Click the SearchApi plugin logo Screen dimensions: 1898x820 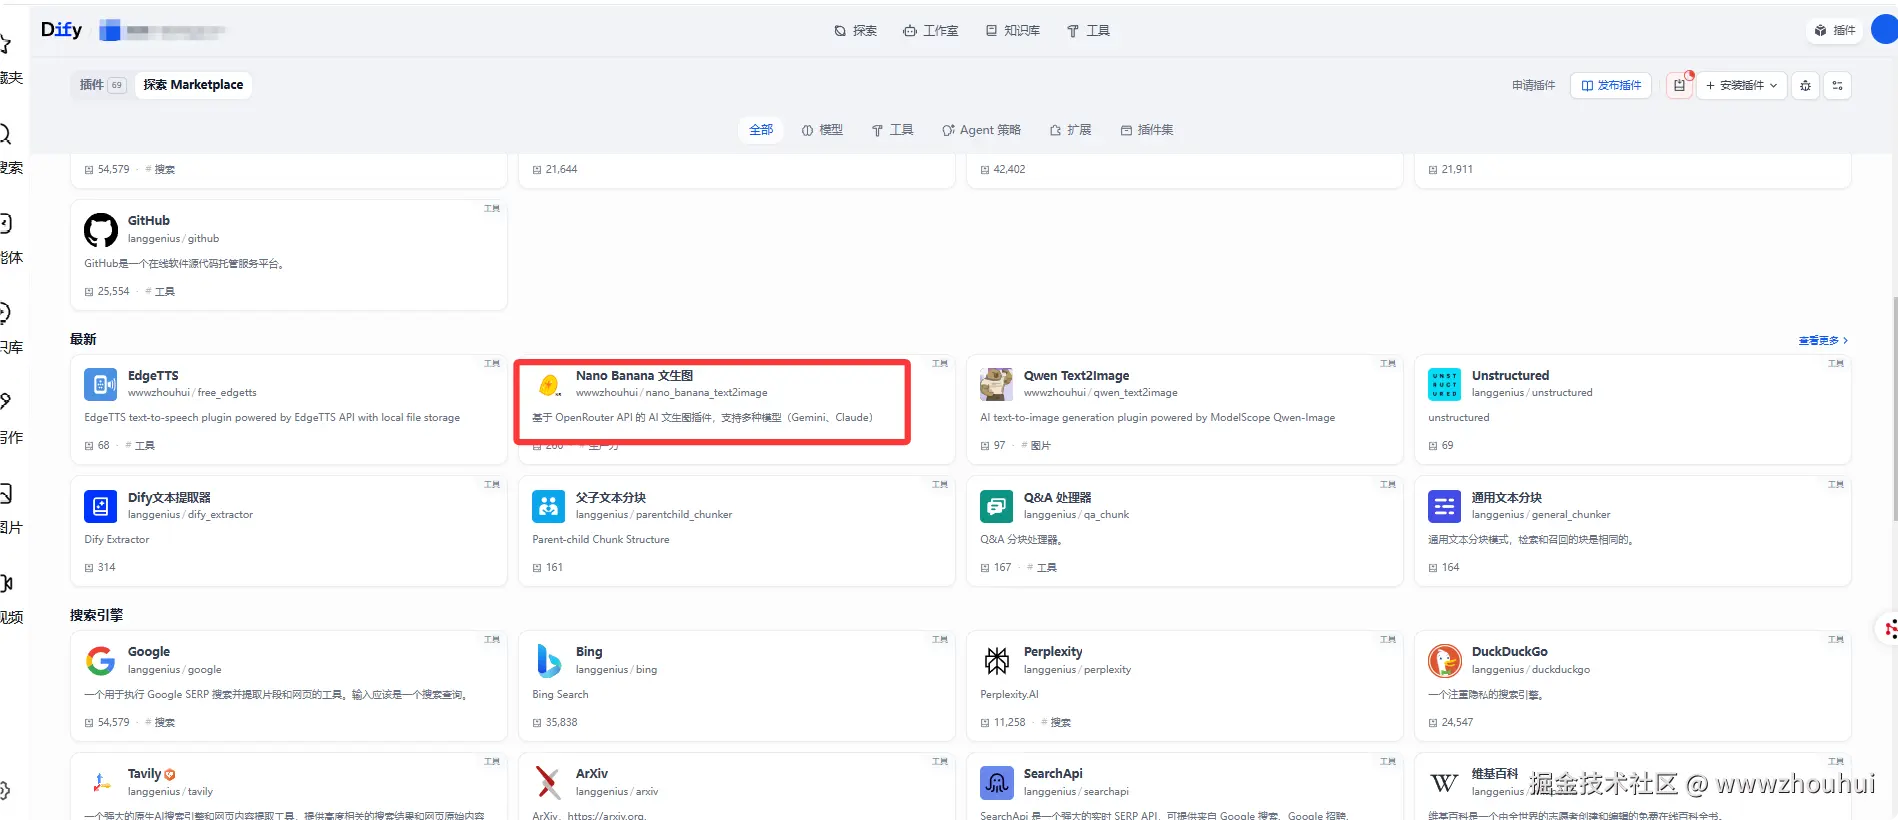(997, 783)
